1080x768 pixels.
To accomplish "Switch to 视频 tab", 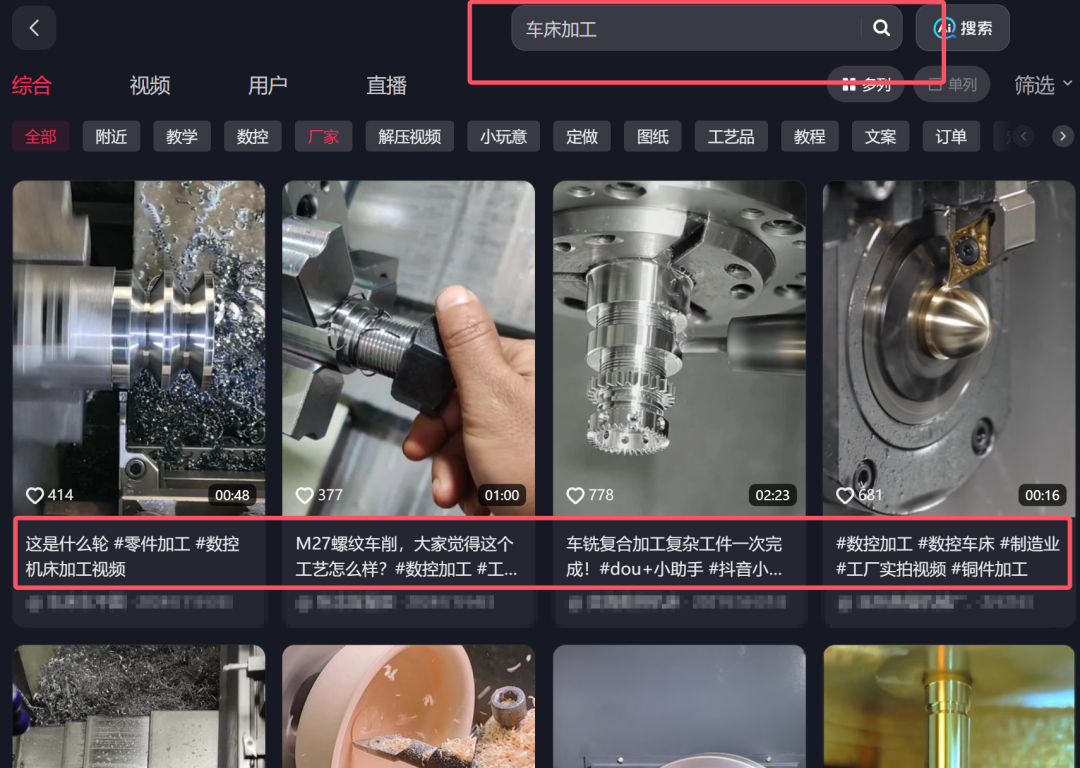I will (x=150, y=85).
